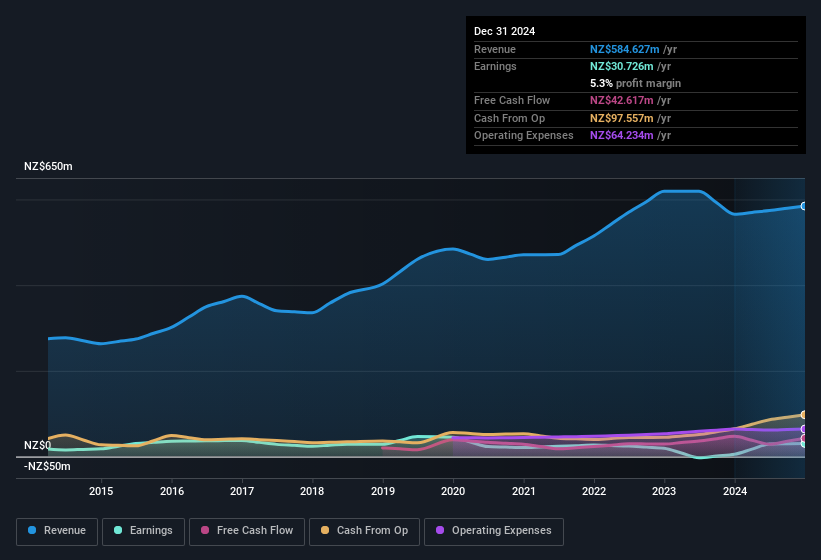Viewport: 821px width, 560px height.
Task: Toggle the Free Cash Flow legend button
Action: pos(247,531)
